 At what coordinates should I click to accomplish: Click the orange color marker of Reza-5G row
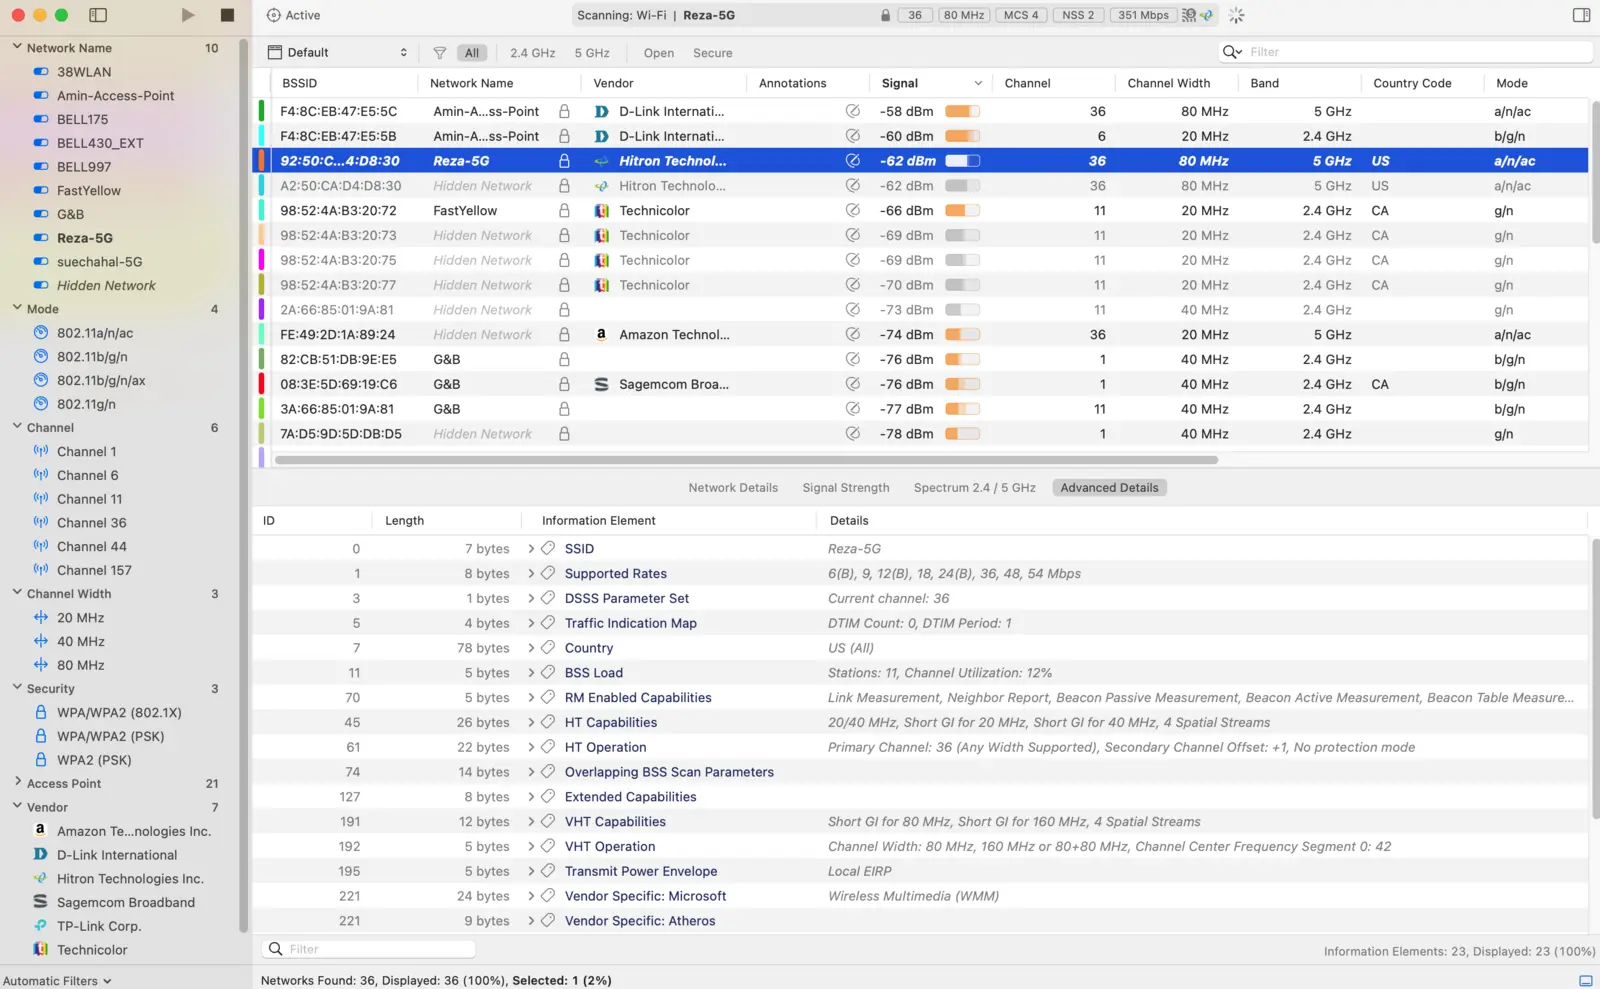262,161
